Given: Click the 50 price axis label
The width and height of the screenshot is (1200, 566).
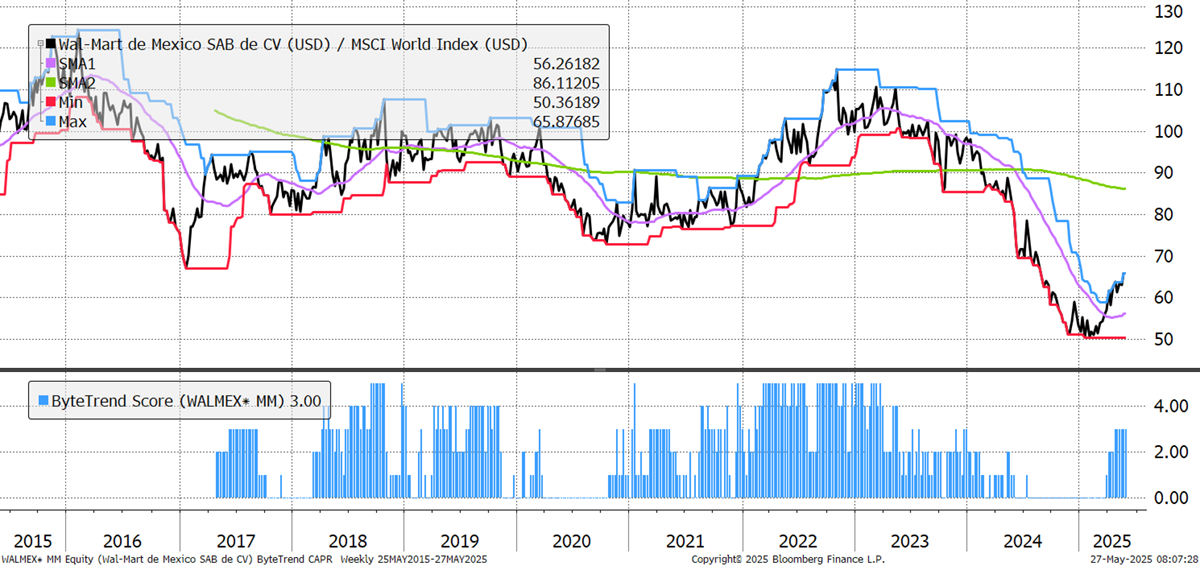Looking at the screenshot, I should (1166, 340).
